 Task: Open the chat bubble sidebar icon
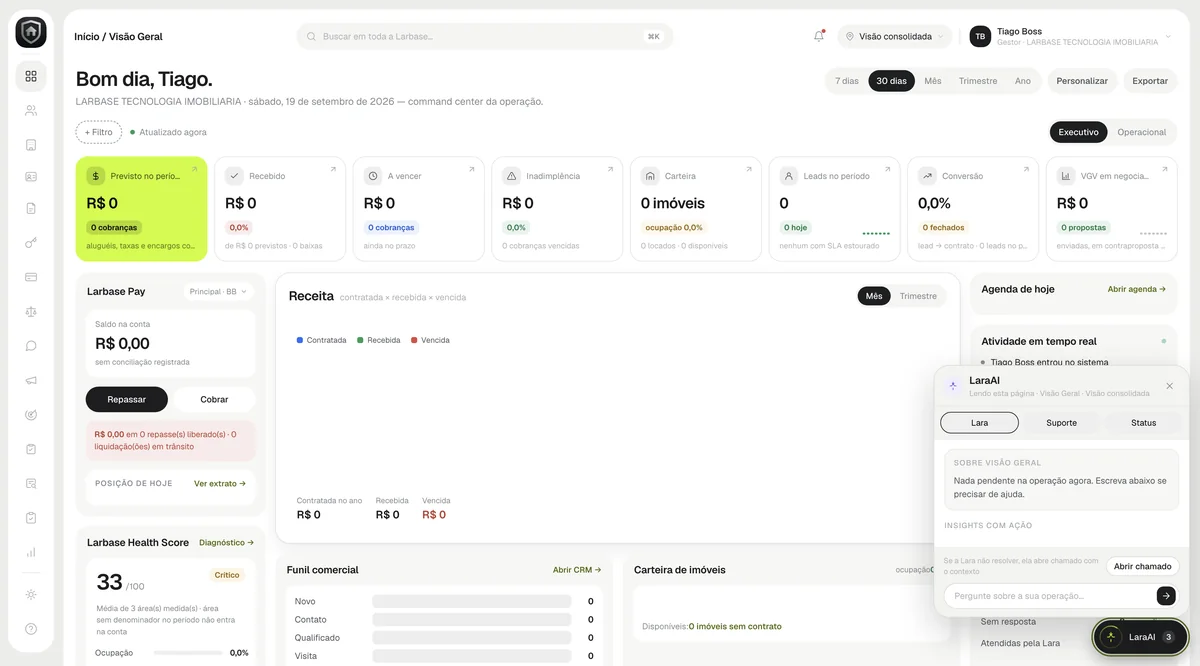tap(31, 346)
